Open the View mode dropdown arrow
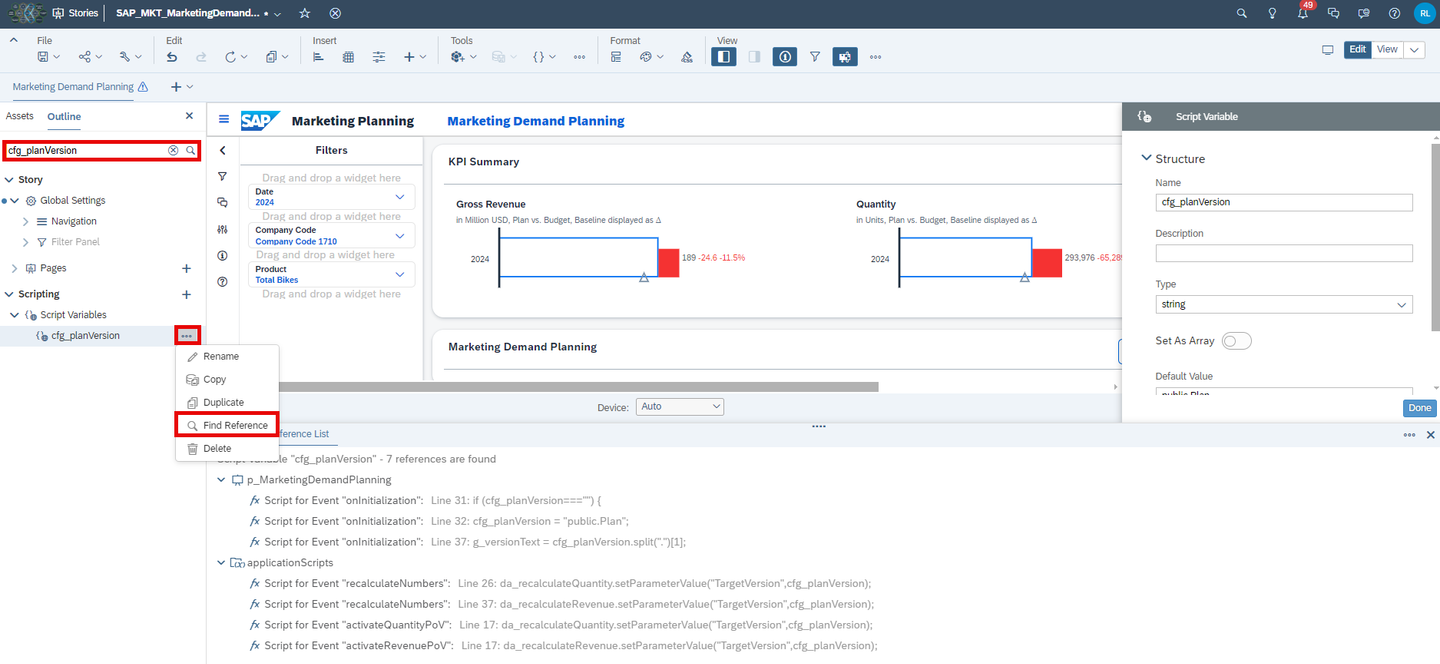This screenshot has height=664, width=1440. (x=1414, y=49)
